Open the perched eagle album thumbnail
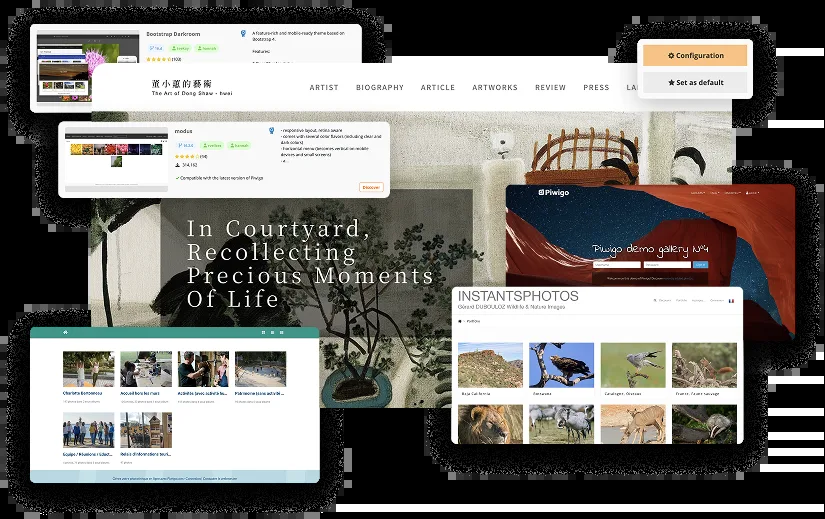Viewport: 825px width, 519px height. pos(561,365)
